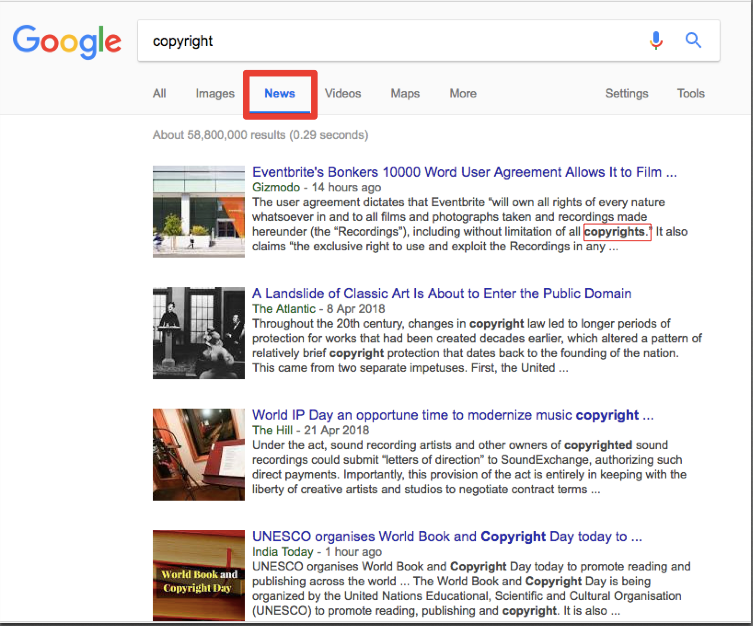Activate voice search microphone icon
This screenshot has height=626, width=753.
tap(656, 40)
